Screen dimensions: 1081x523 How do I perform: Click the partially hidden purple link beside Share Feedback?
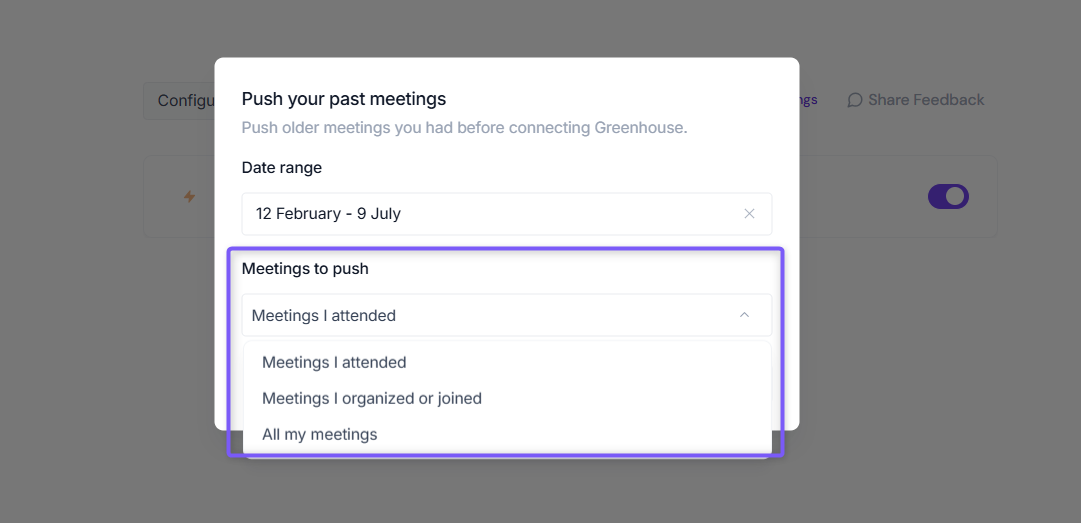tap(808, 100)
